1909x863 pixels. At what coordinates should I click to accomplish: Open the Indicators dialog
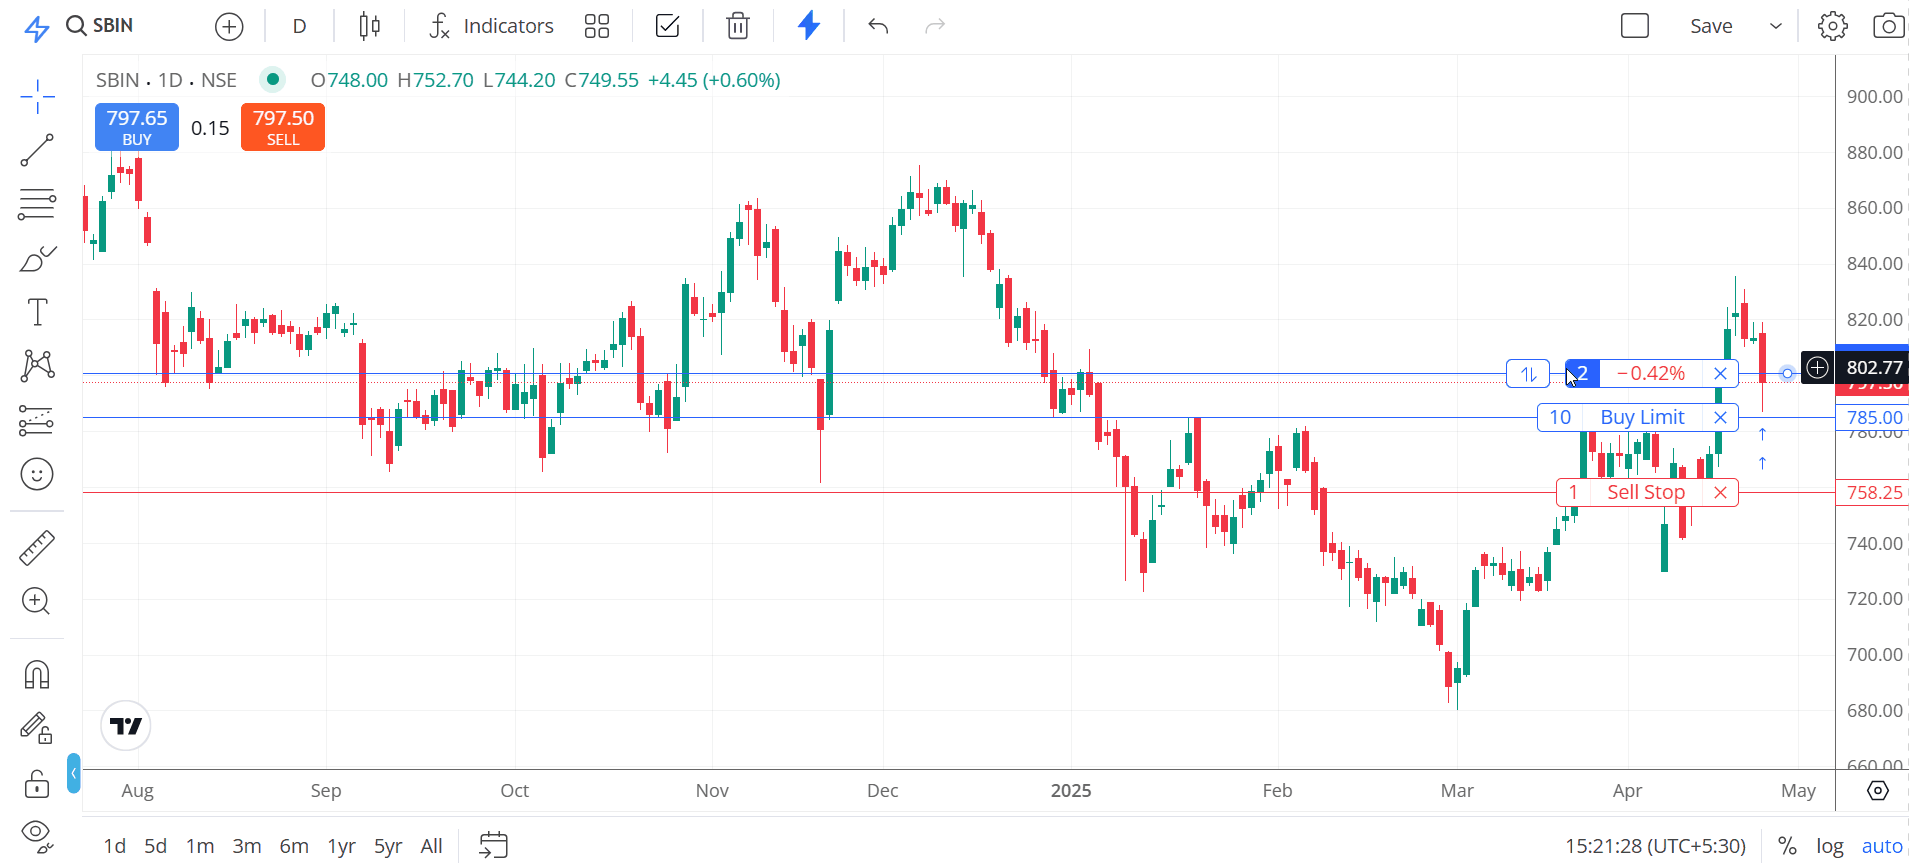[491, 27]
